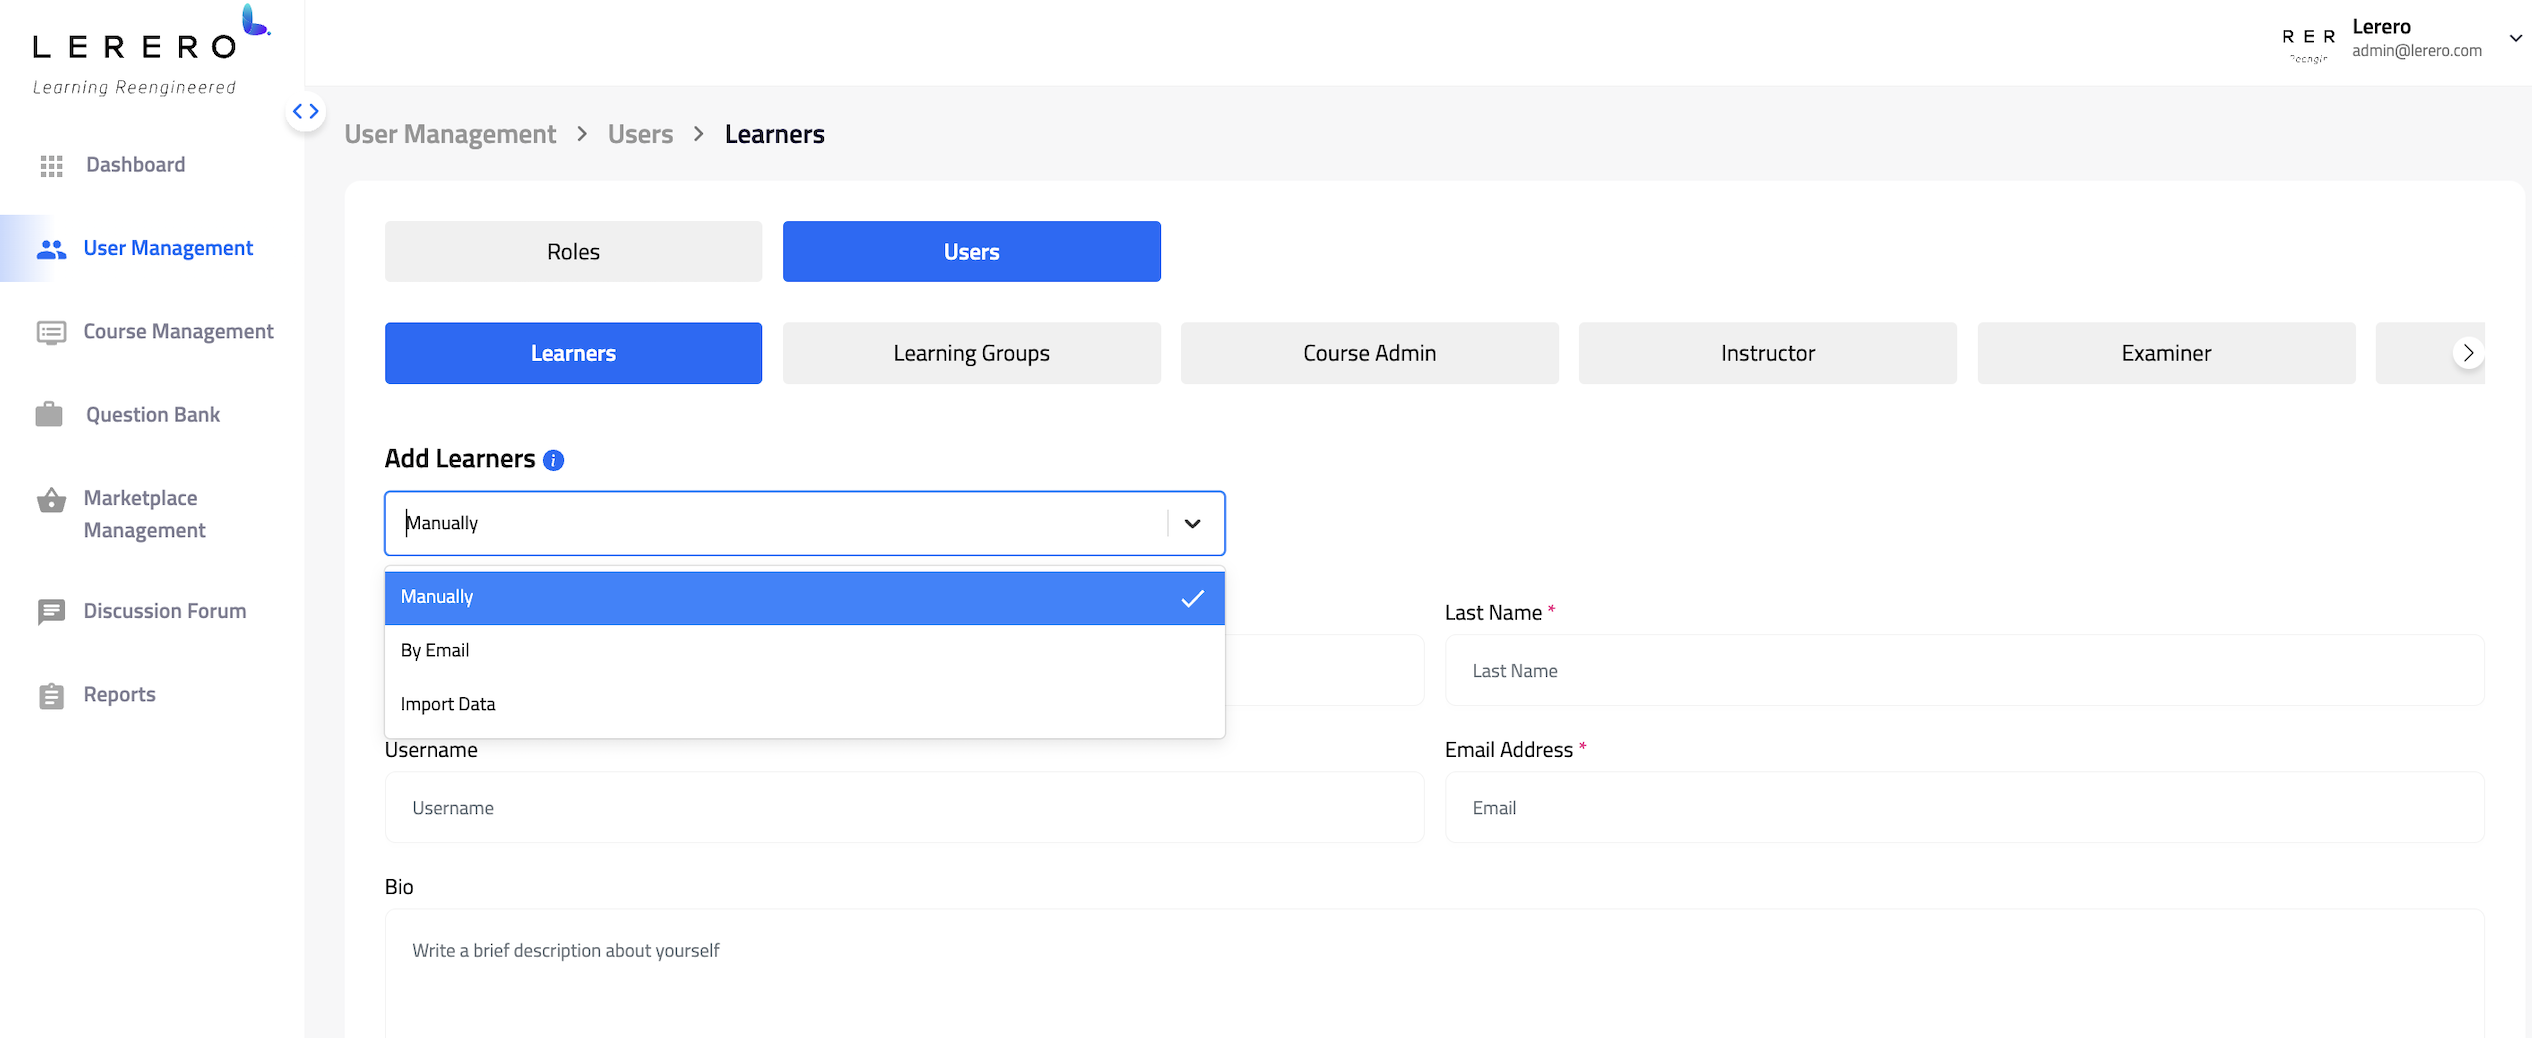Choose the By Email option

point(804,651)
